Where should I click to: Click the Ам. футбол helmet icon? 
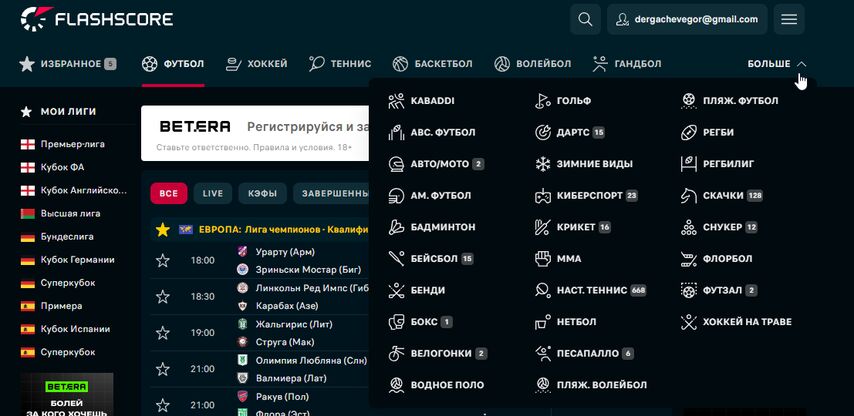[x=396, y=195]
